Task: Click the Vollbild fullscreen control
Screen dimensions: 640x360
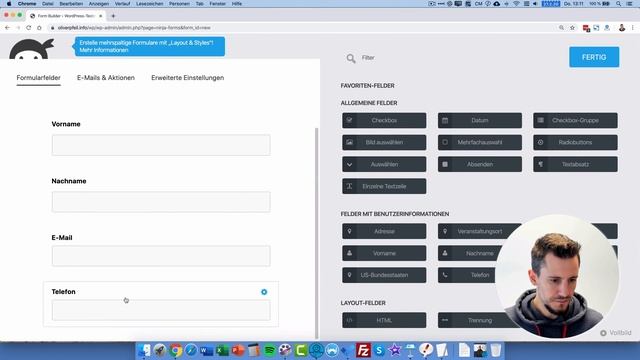Action: tap(616, 333)
